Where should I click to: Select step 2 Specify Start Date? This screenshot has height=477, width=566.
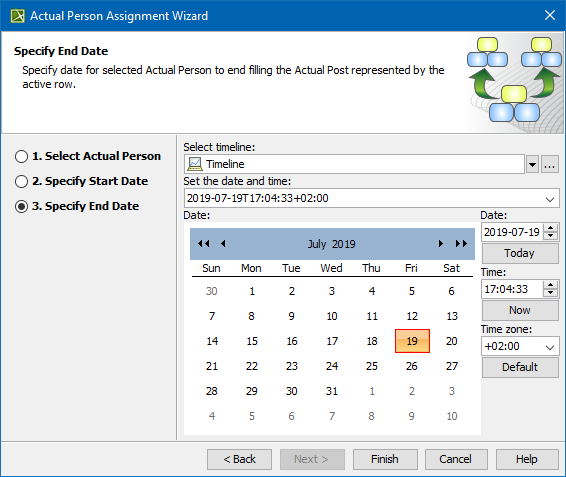click(82, 181)
